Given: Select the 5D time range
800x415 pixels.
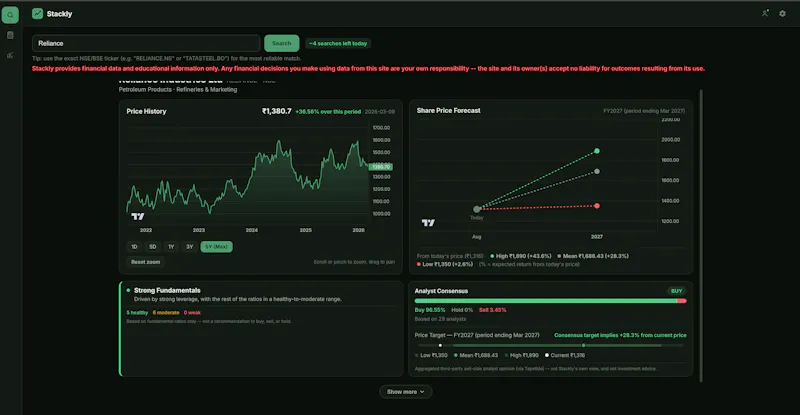Looking at the screenshot, I should [x=153, y=247].
